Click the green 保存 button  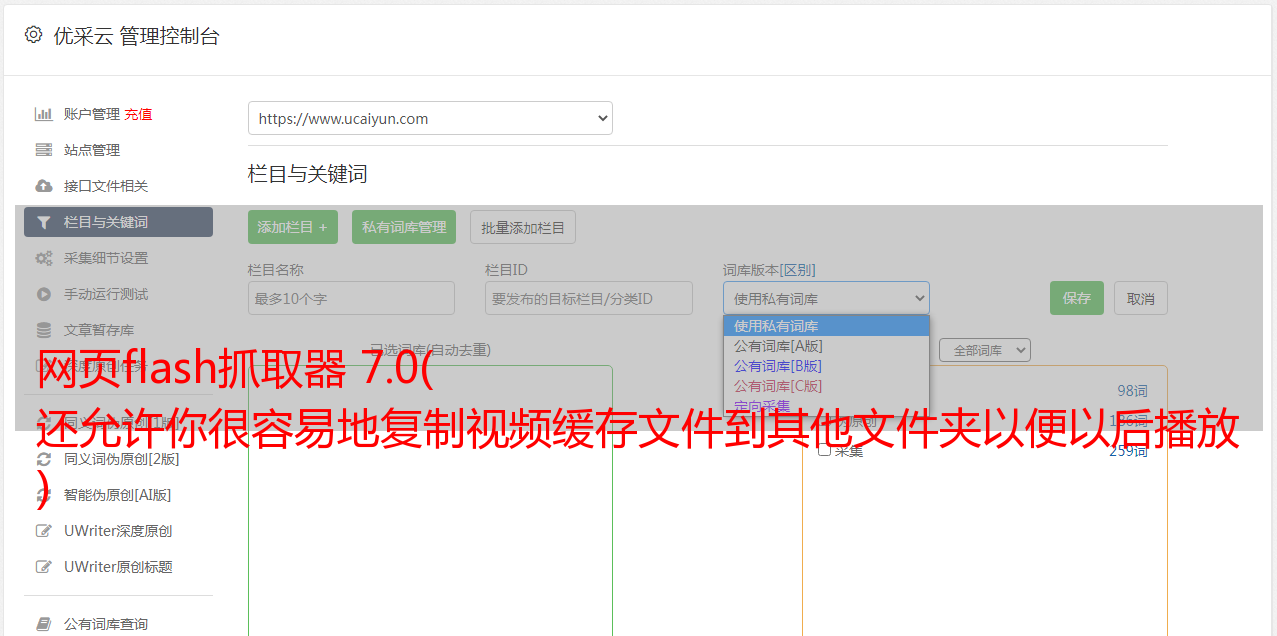(x=1077, y=298)
